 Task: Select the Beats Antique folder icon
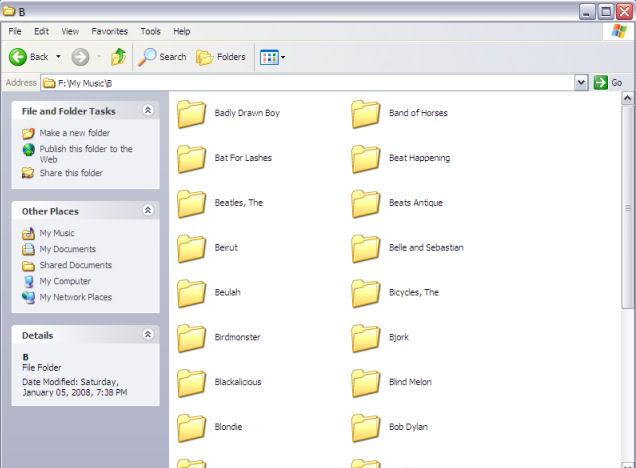click(365, 204)
